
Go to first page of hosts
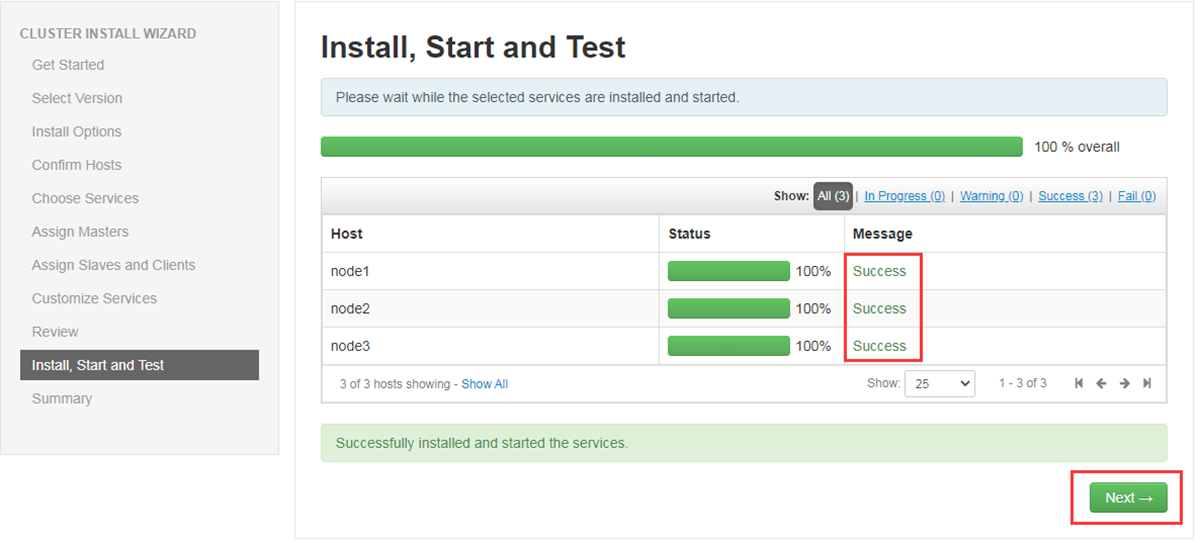click(x=1079, y=383)
